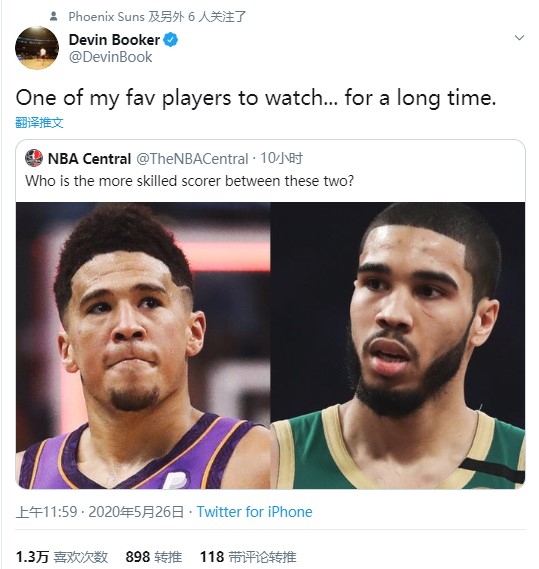Open the NBA Central account name
The image size is (539, 569).
click(x=89, y=159)
